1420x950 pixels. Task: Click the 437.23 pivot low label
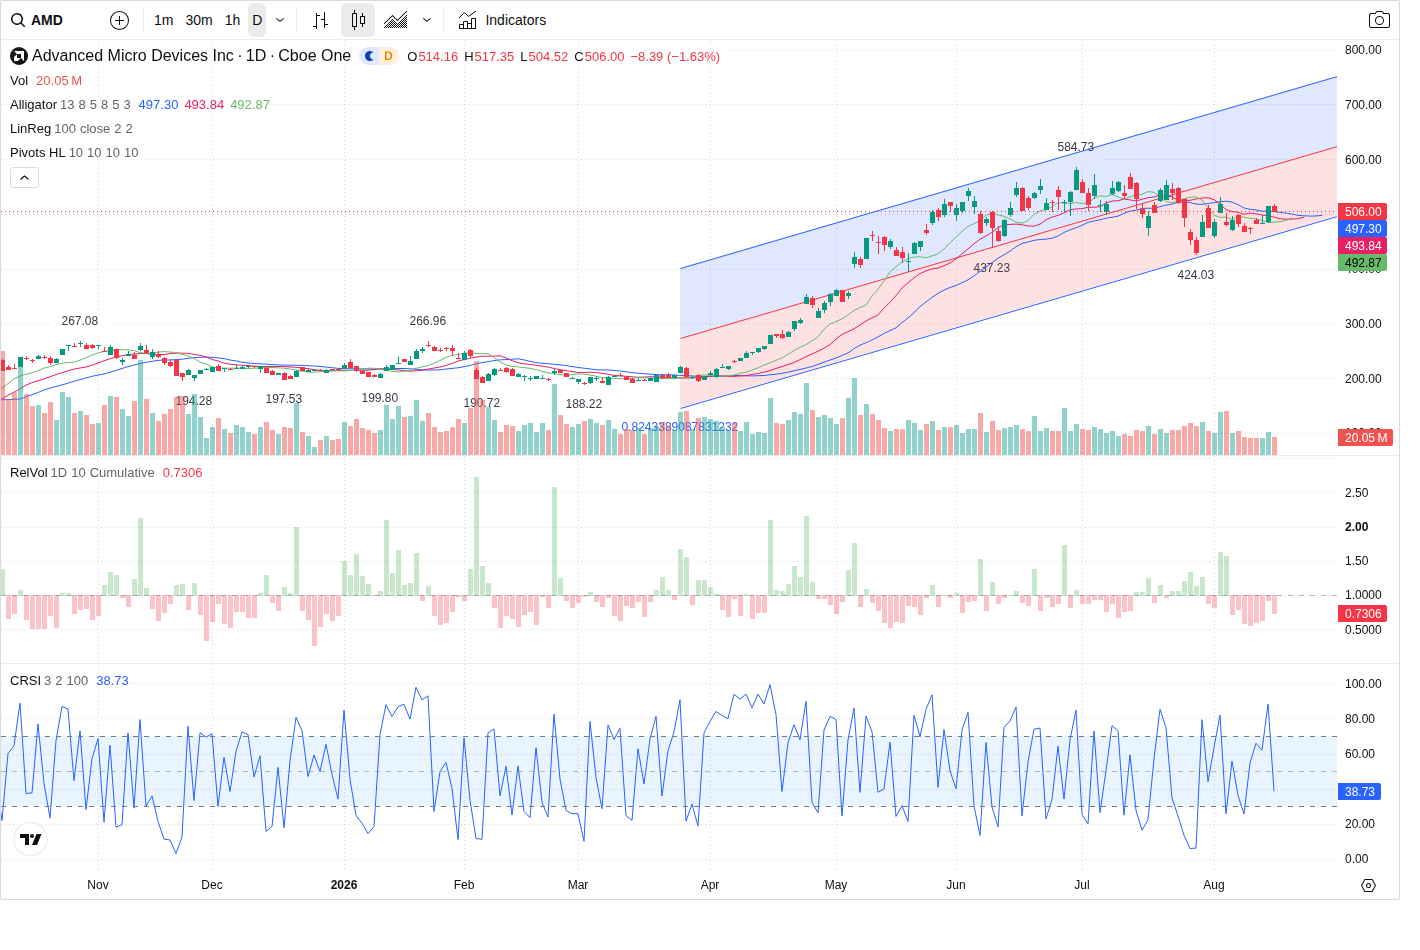pos(992,268)
